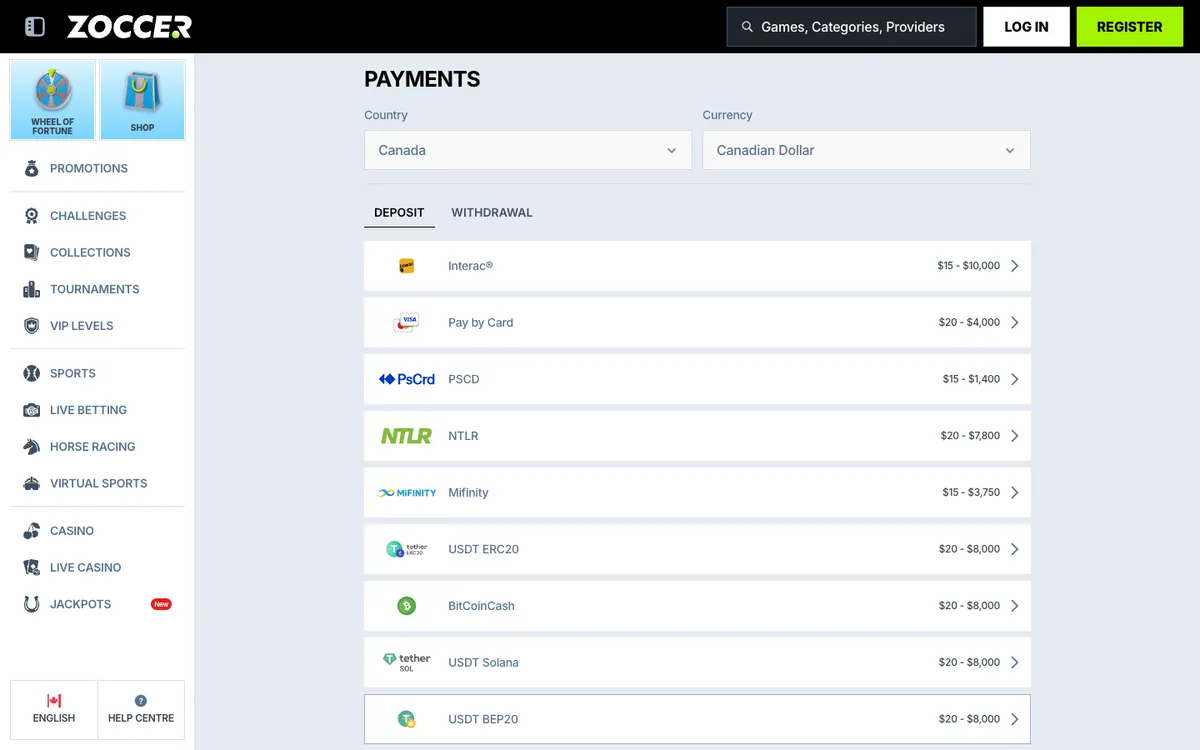Expand the USDT BEP20 row chevron
Image resolution: width=1200 pixels, height=750 pixels.
pyautogui.click(x=1015, y=719)
